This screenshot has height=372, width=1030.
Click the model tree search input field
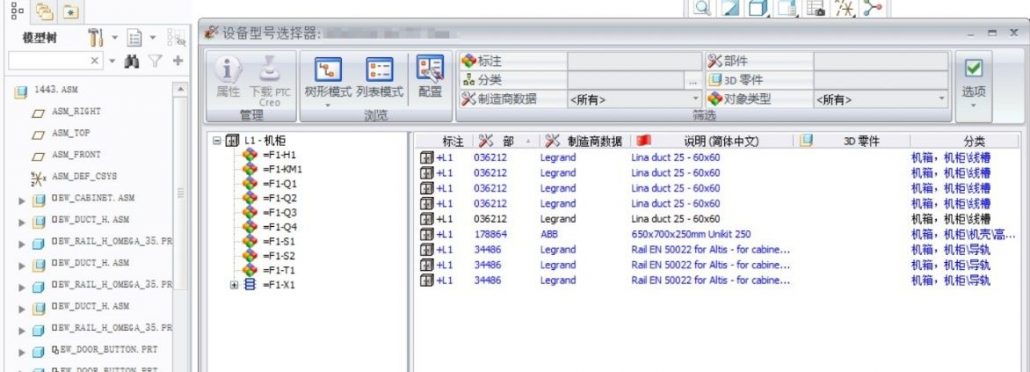coord(49,61)
